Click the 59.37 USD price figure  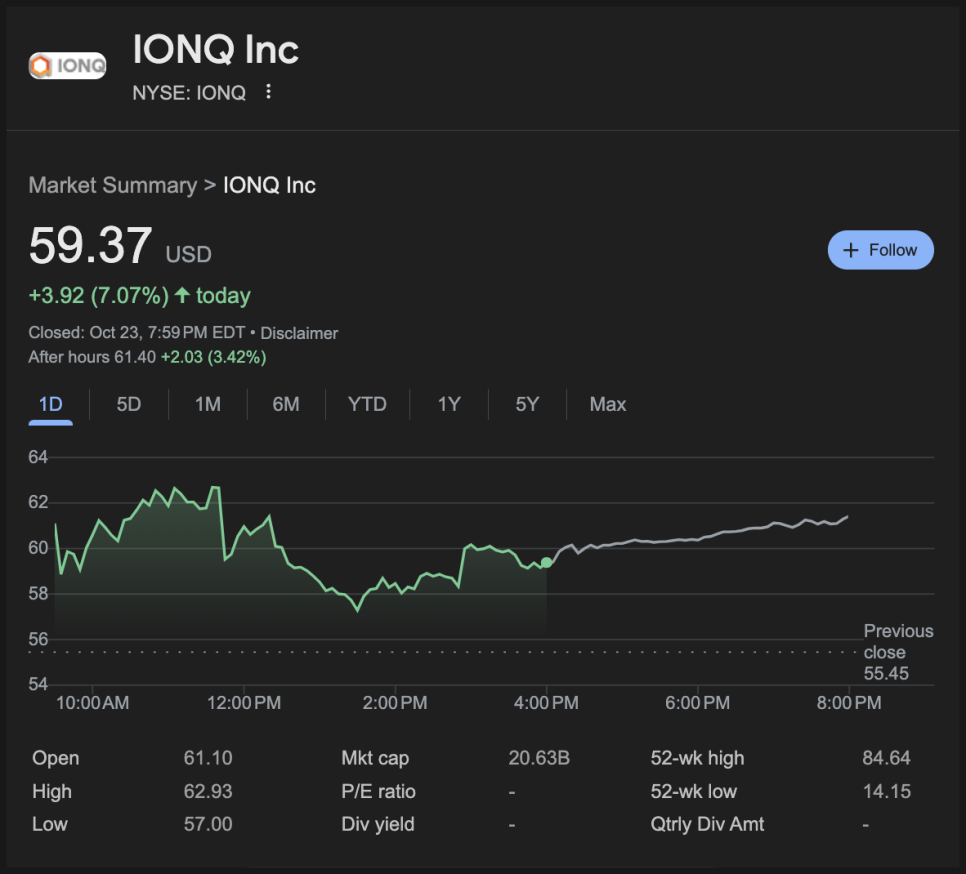point(91,246)
